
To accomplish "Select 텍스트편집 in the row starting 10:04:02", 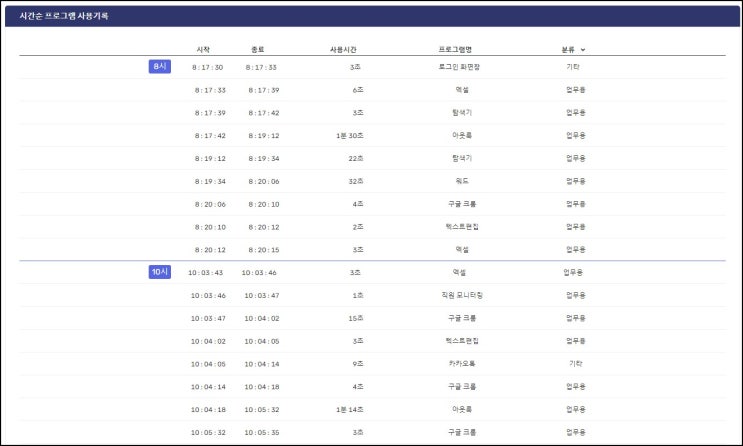I will [x=462, y=341].
